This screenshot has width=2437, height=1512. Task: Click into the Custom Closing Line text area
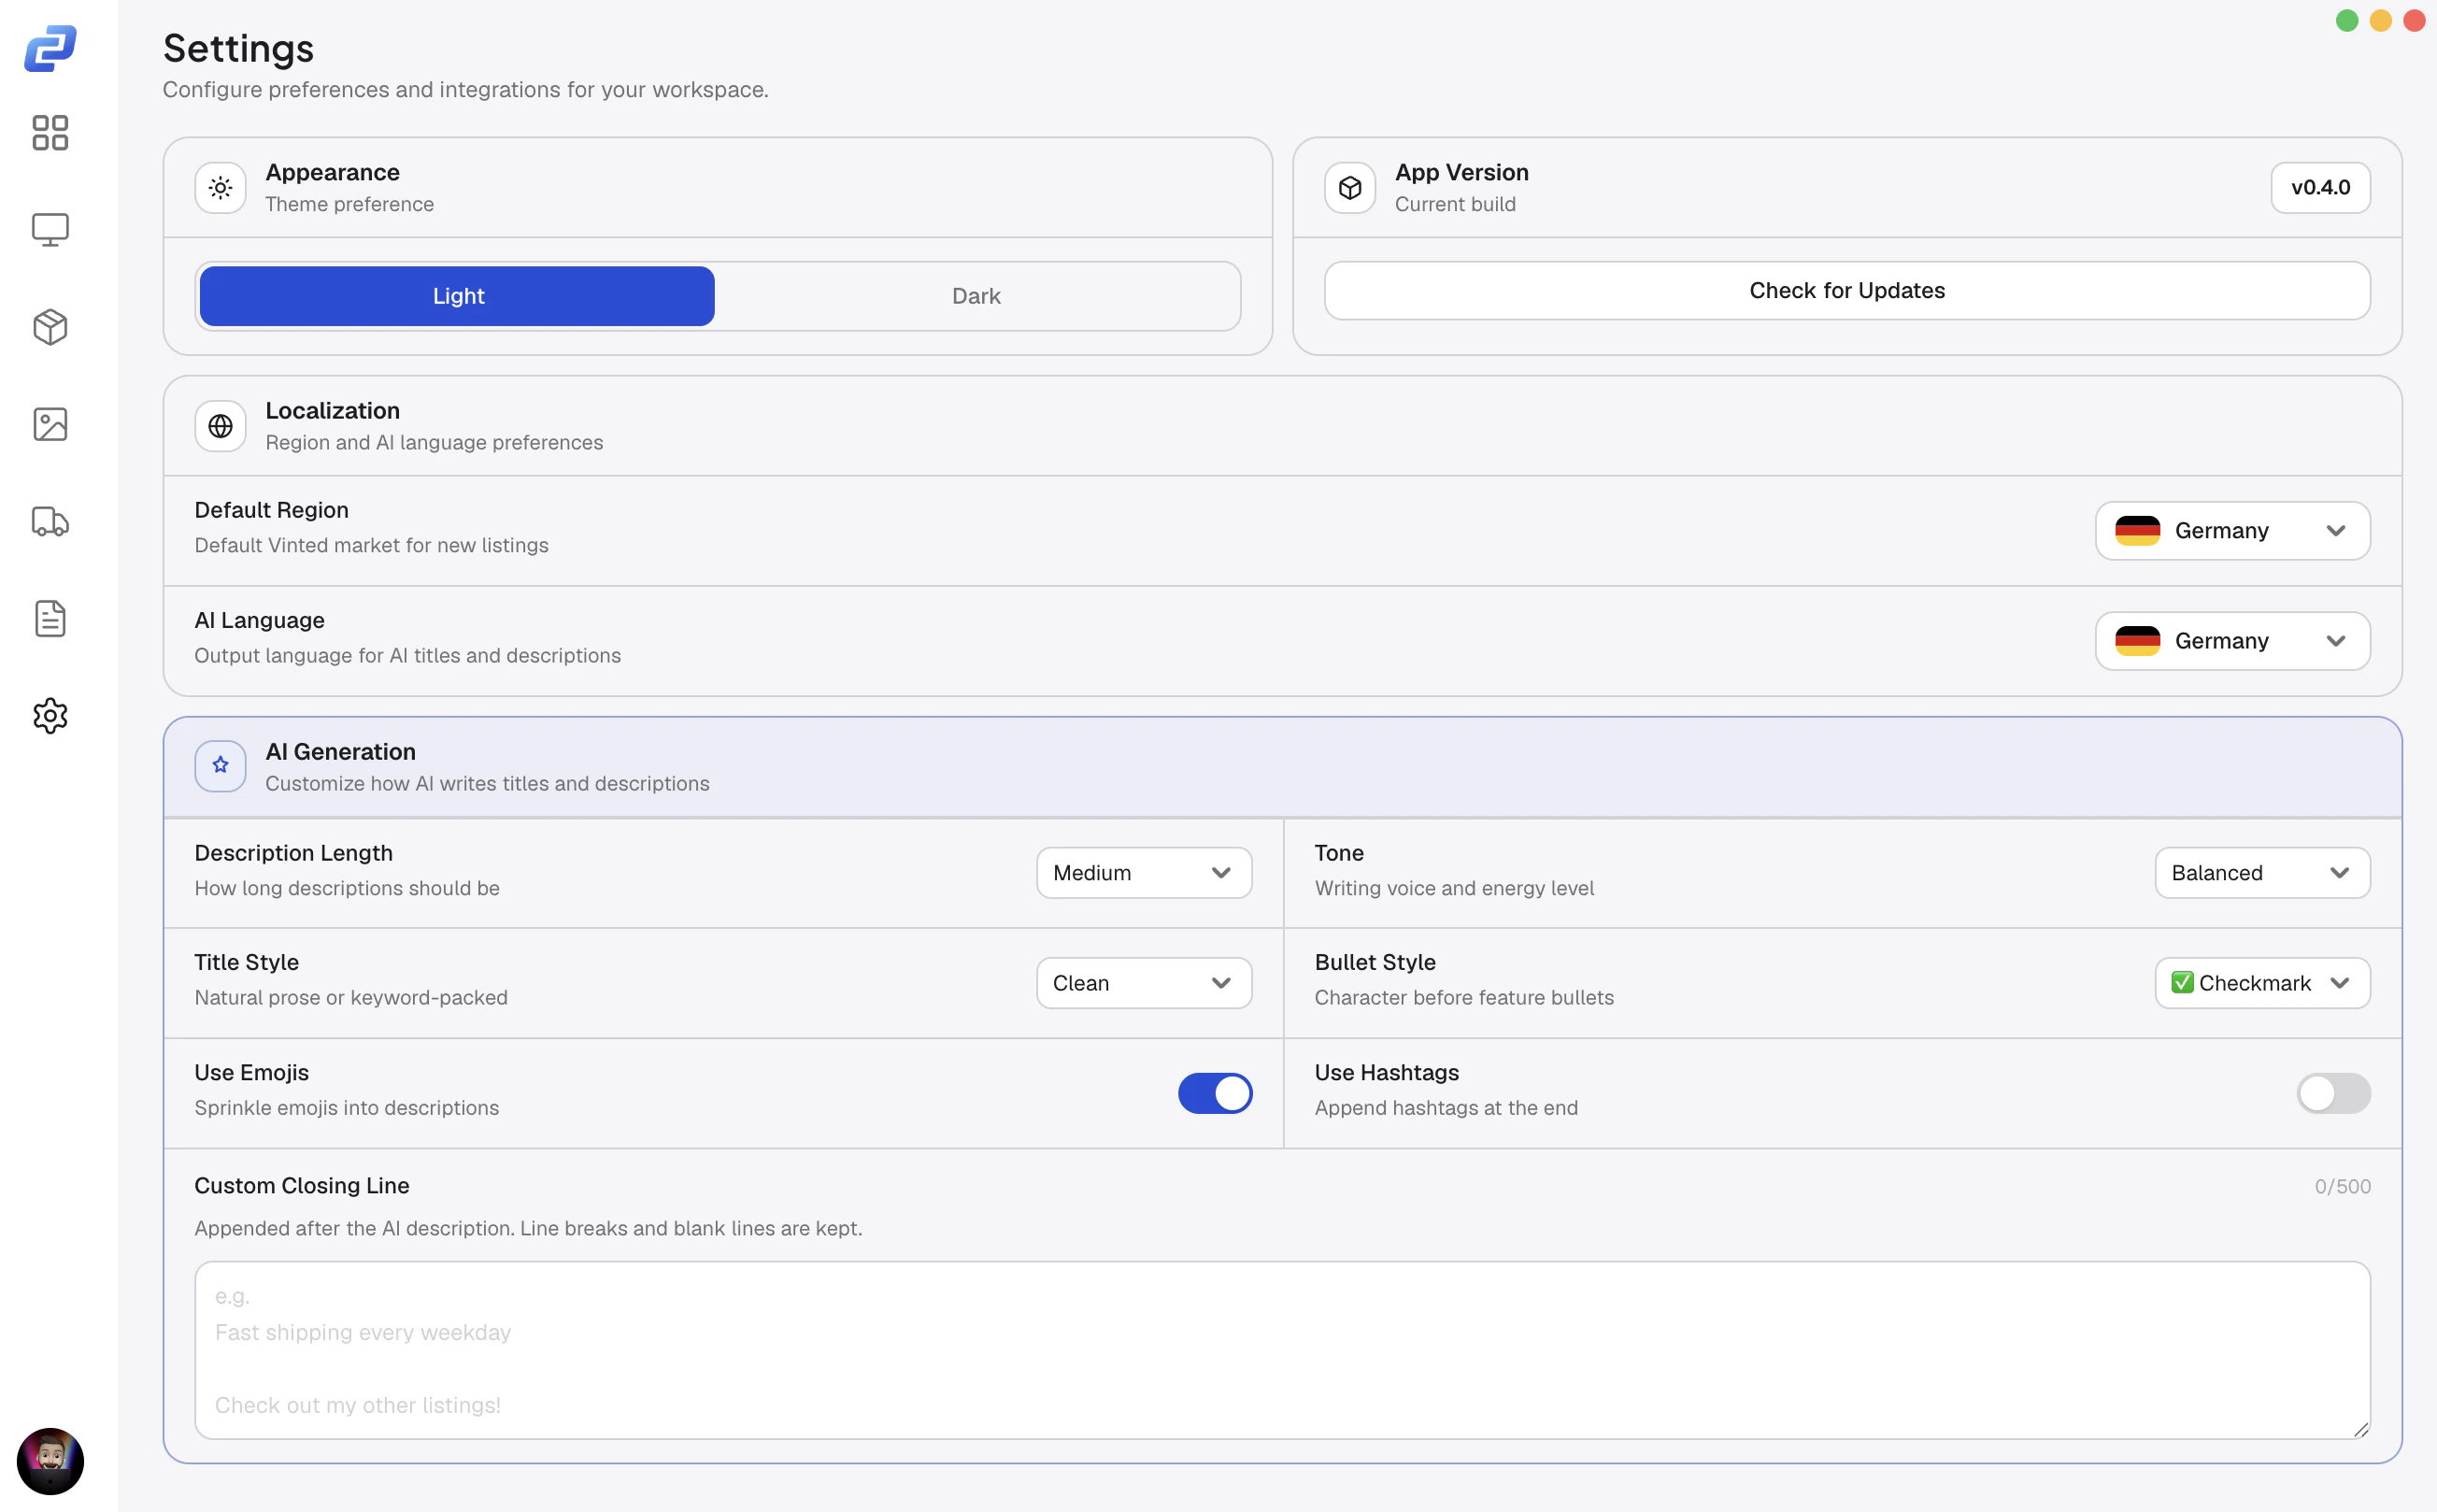[1282, 1350]
